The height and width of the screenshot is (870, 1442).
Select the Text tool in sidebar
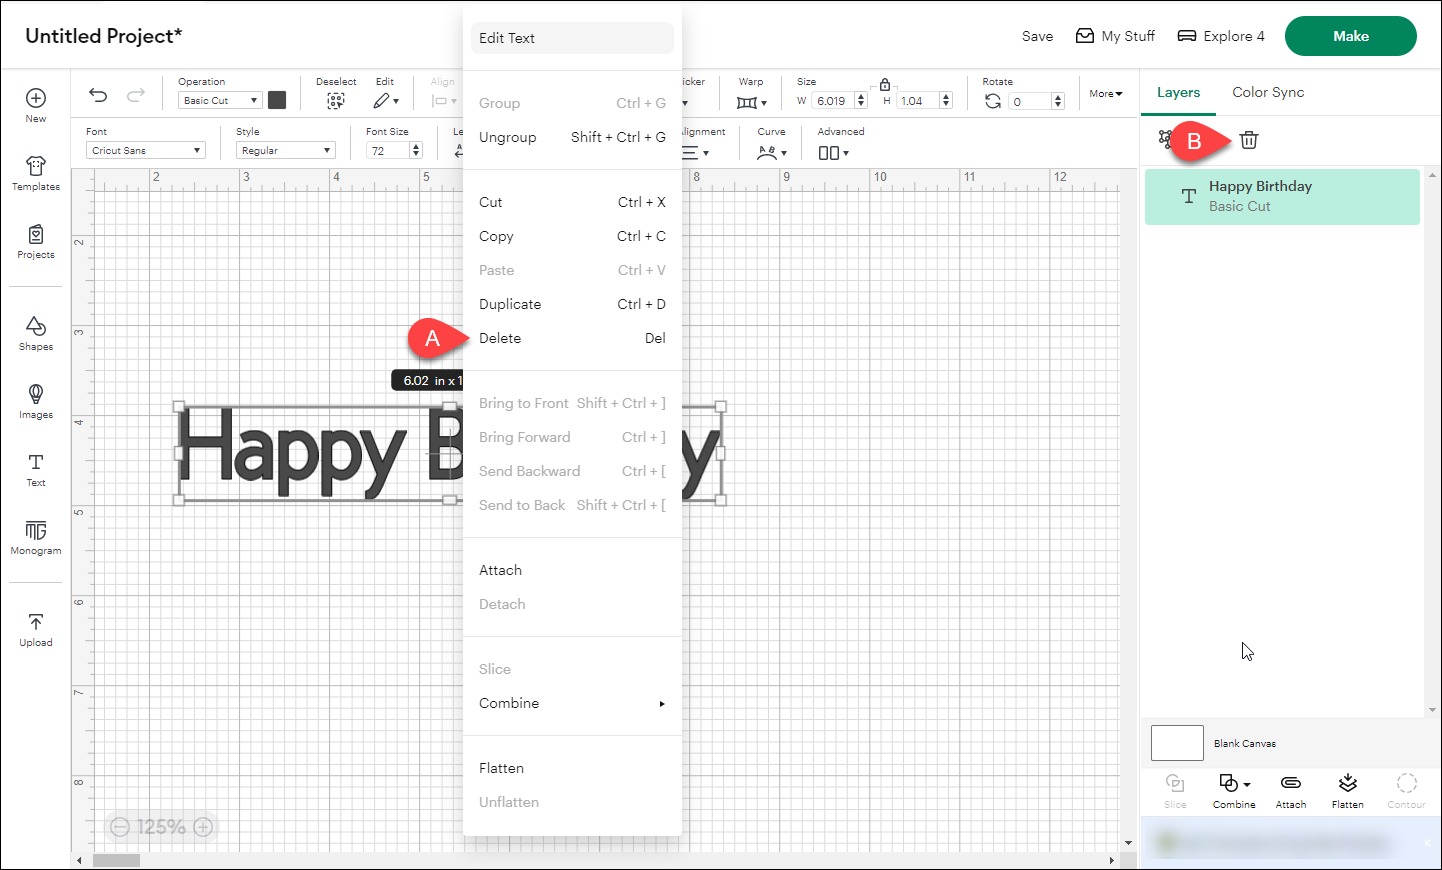[36, 469]
